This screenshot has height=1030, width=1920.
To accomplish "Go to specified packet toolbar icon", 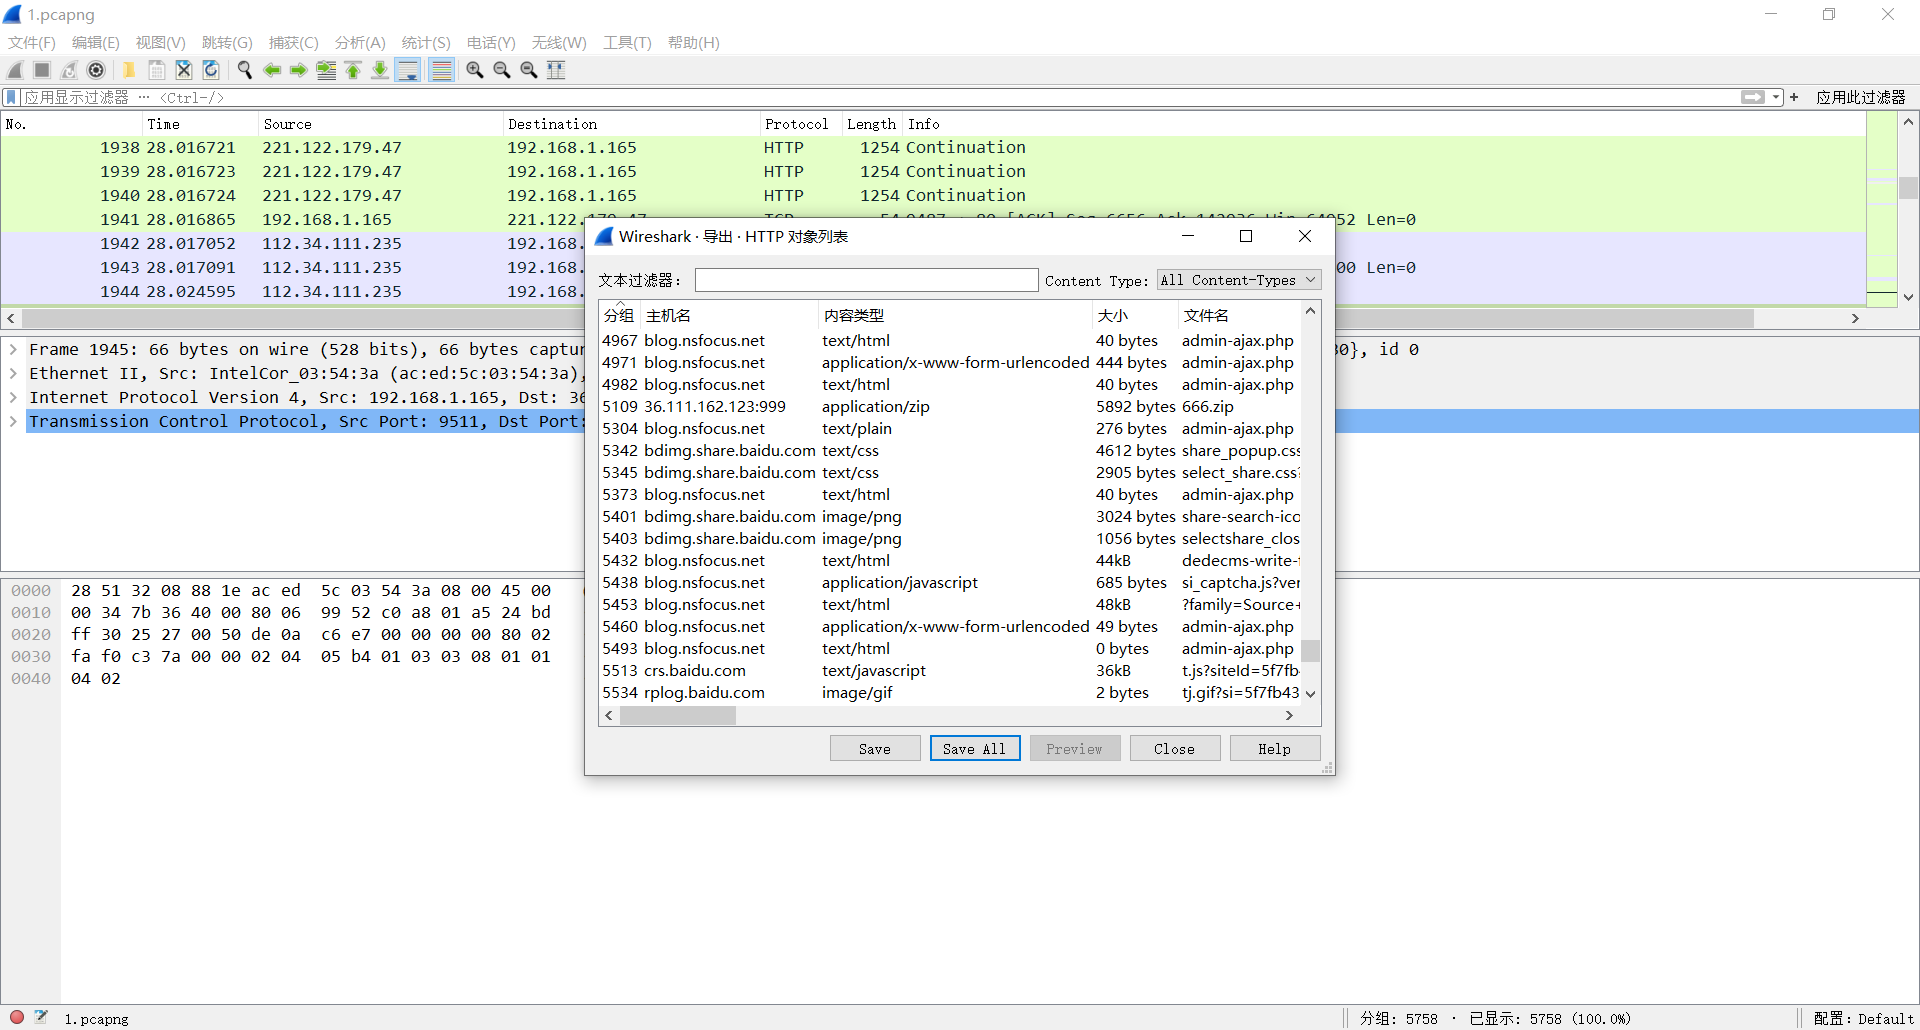I will [x=326, y=70].
